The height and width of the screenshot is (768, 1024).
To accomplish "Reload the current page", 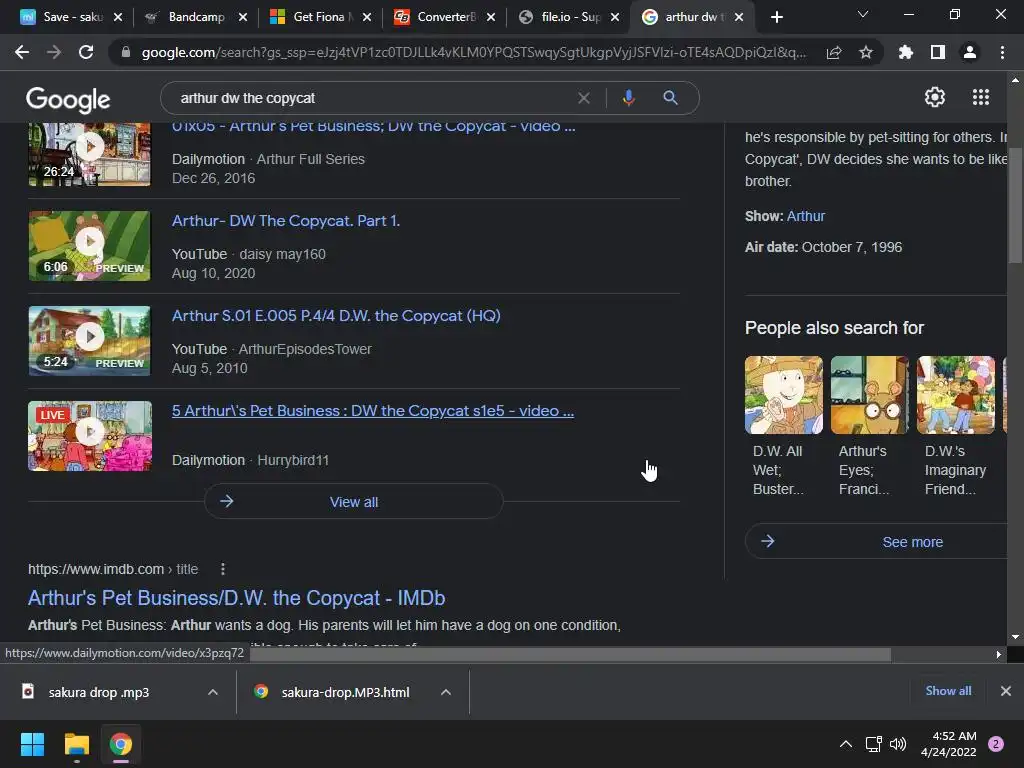I will pyautogui.click(x=86, y=52).
